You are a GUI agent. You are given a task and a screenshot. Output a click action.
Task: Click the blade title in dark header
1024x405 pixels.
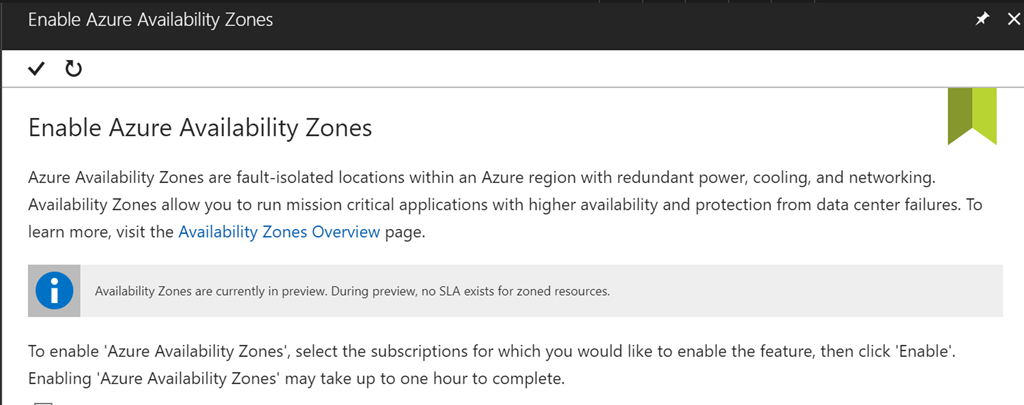[150, 19]
